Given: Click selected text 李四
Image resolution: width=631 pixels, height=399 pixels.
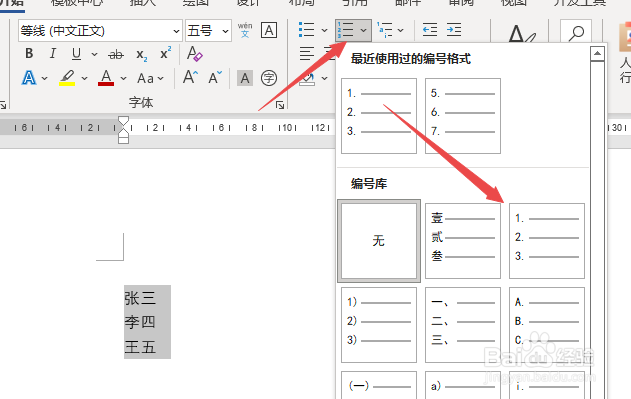Looking at the screenshot, I should pos(140,322).
